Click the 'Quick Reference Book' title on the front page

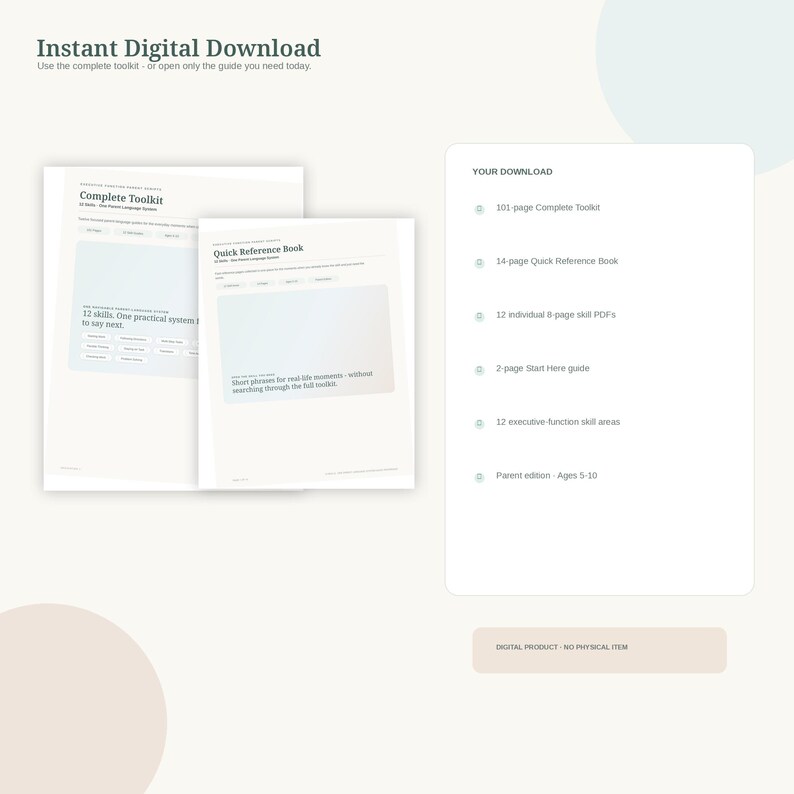258,250
